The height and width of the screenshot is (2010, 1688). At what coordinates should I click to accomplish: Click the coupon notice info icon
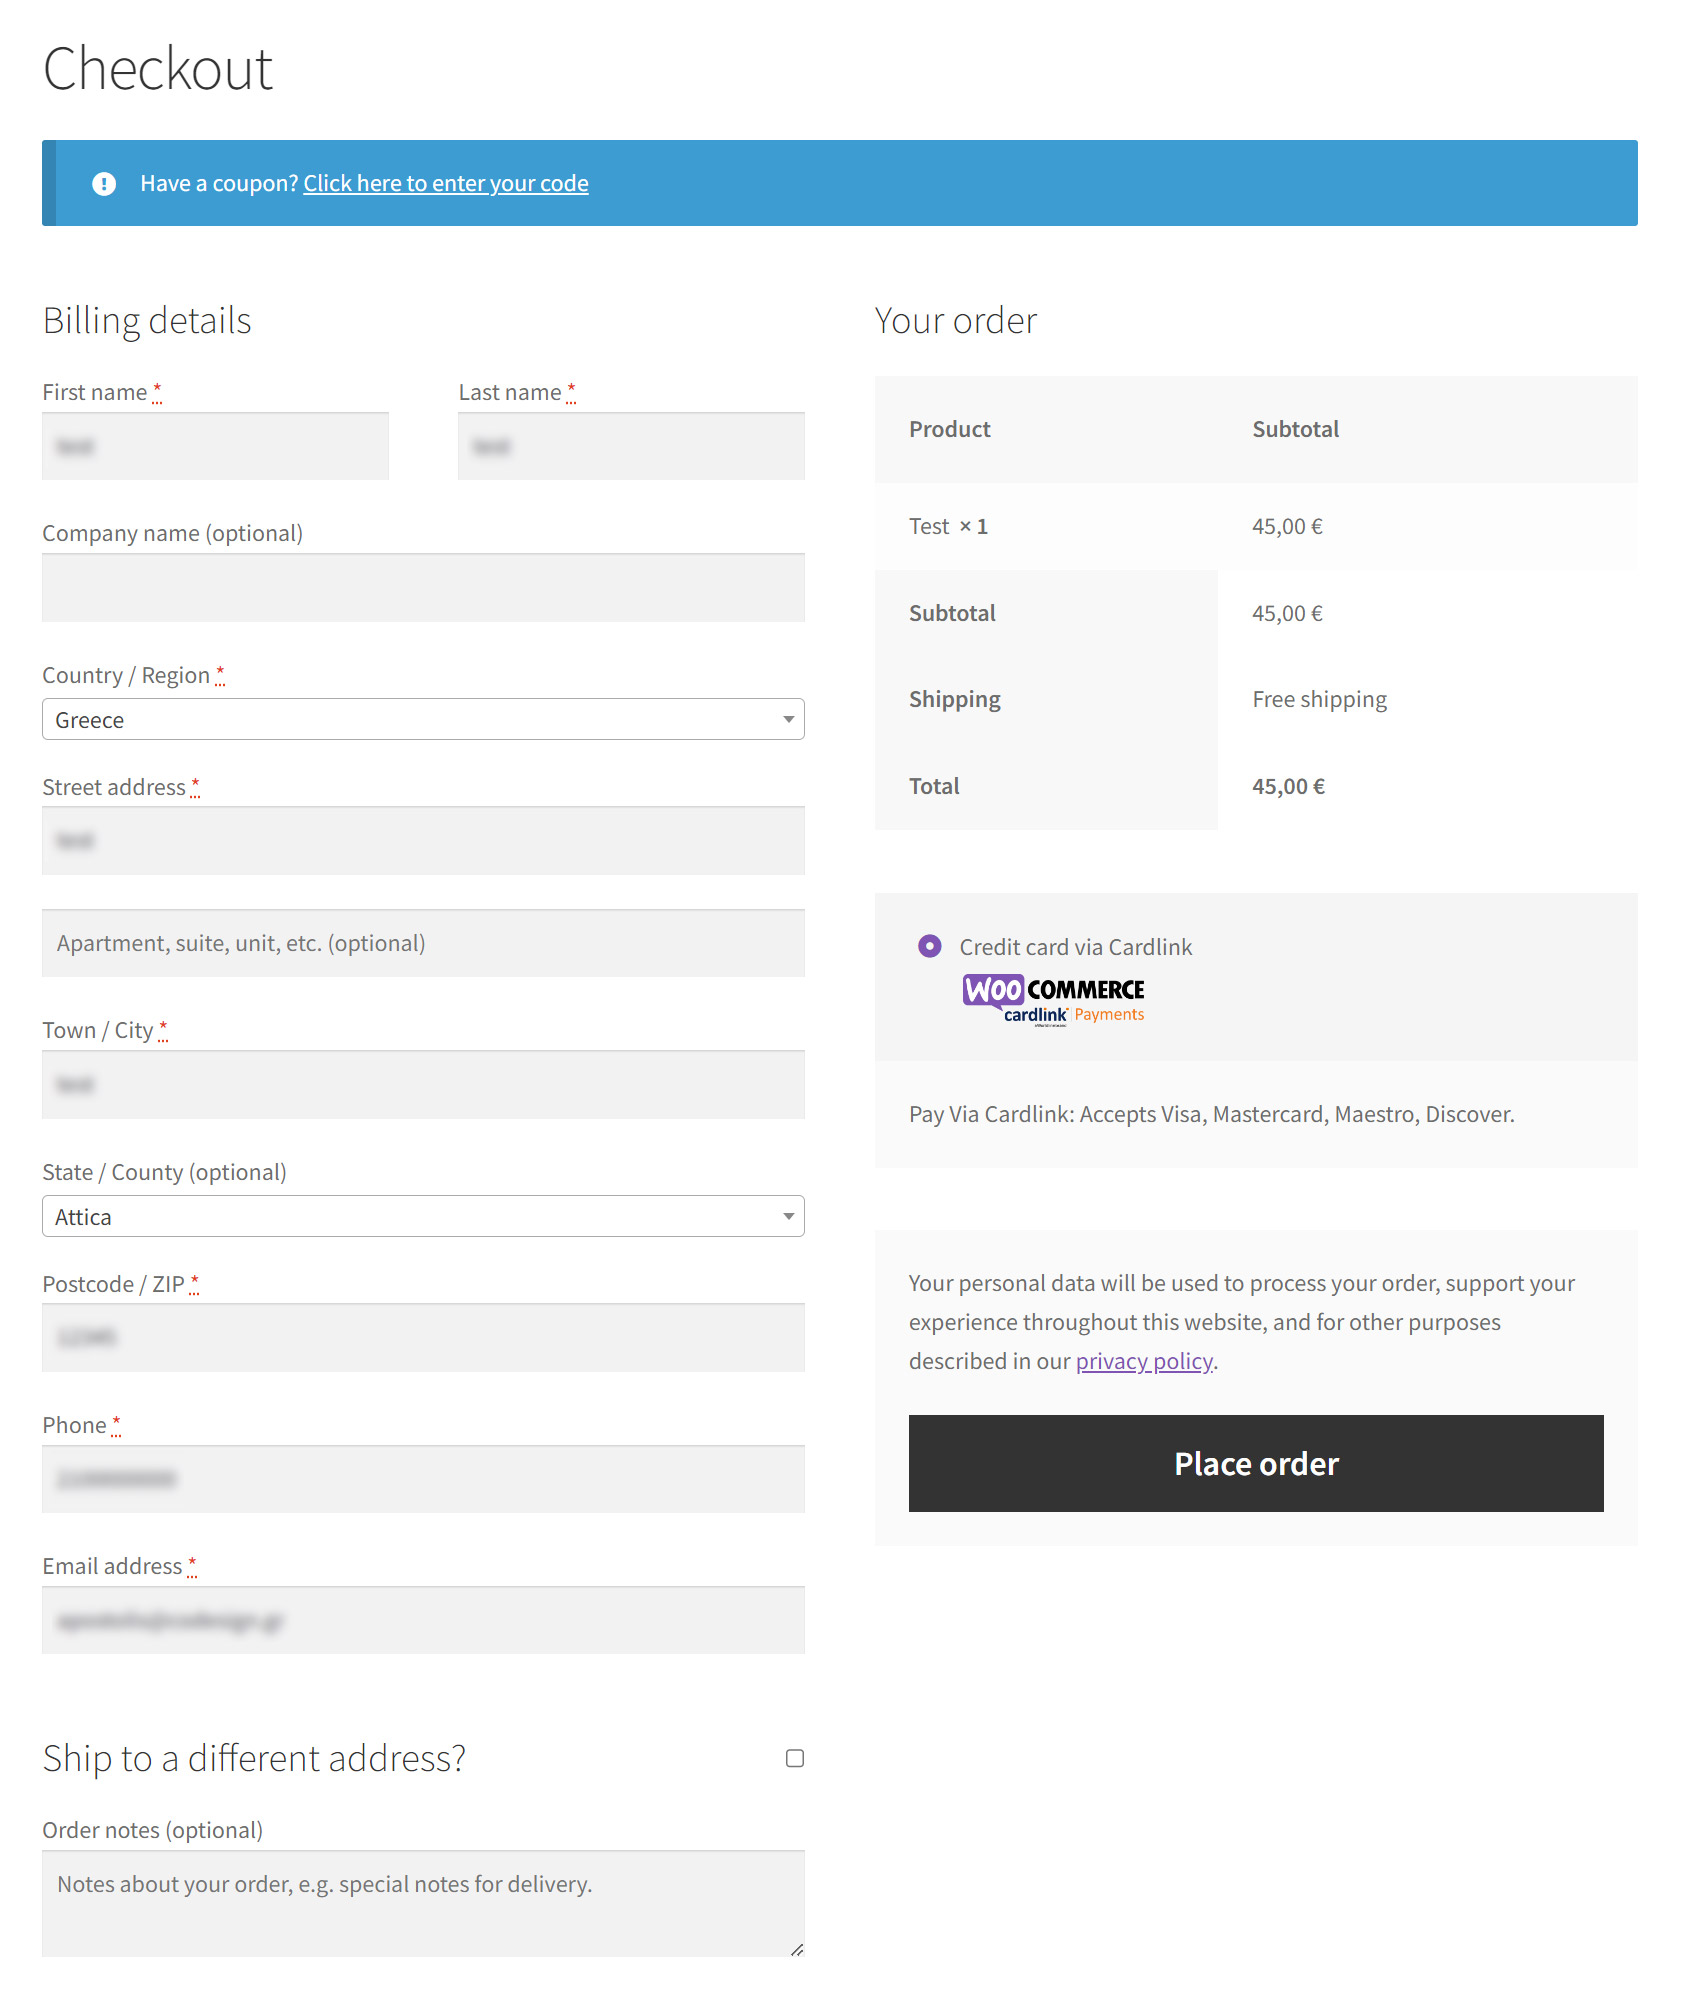(104, 184)
